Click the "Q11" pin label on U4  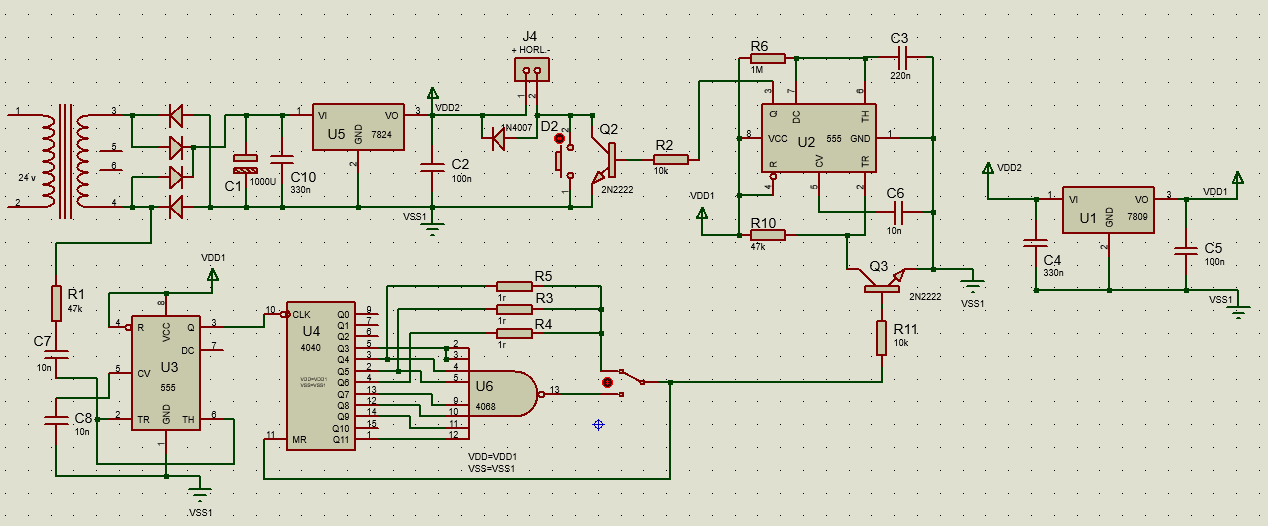(x=343, y=438)
